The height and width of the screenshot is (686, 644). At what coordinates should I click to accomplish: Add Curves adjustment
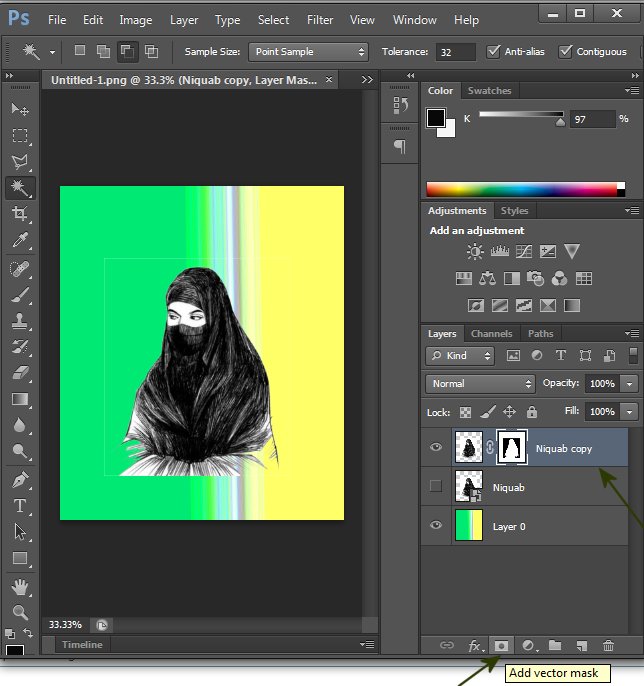tap(524, 252)
